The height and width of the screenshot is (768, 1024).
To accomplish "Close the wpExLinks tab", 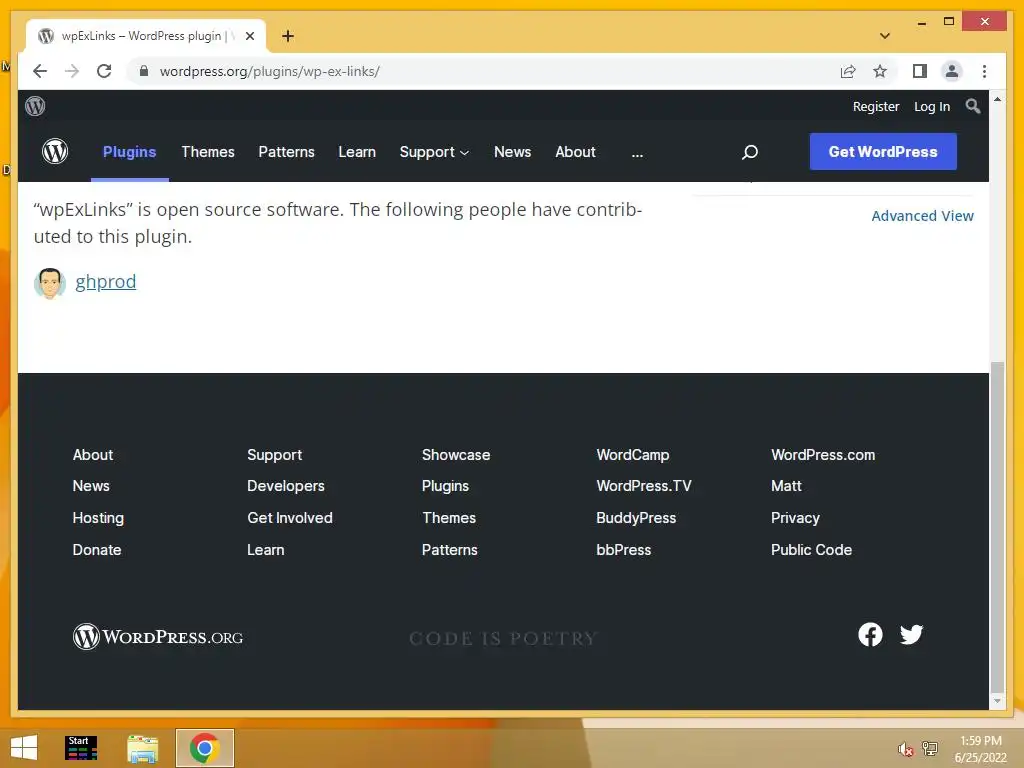I will tap(249, 36).
